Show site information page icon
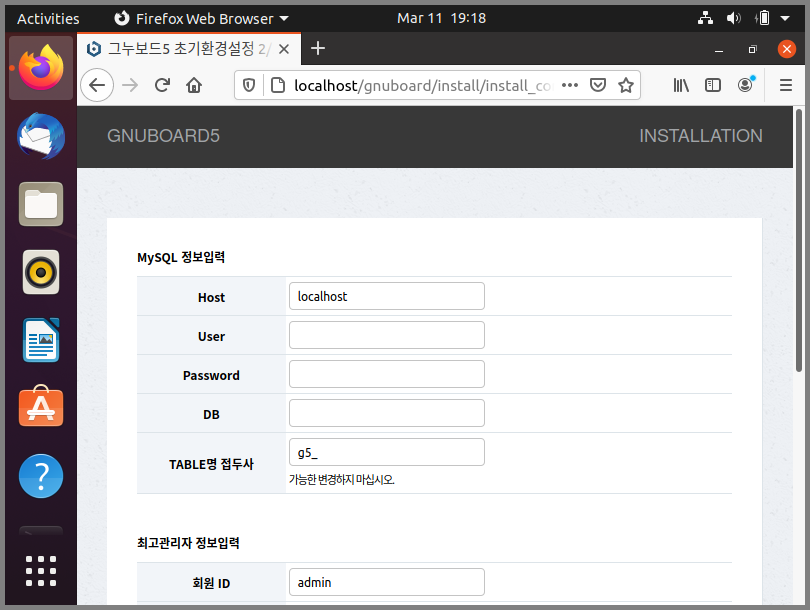The height and width of the screenshot is (610, 810). coord(278,85)
